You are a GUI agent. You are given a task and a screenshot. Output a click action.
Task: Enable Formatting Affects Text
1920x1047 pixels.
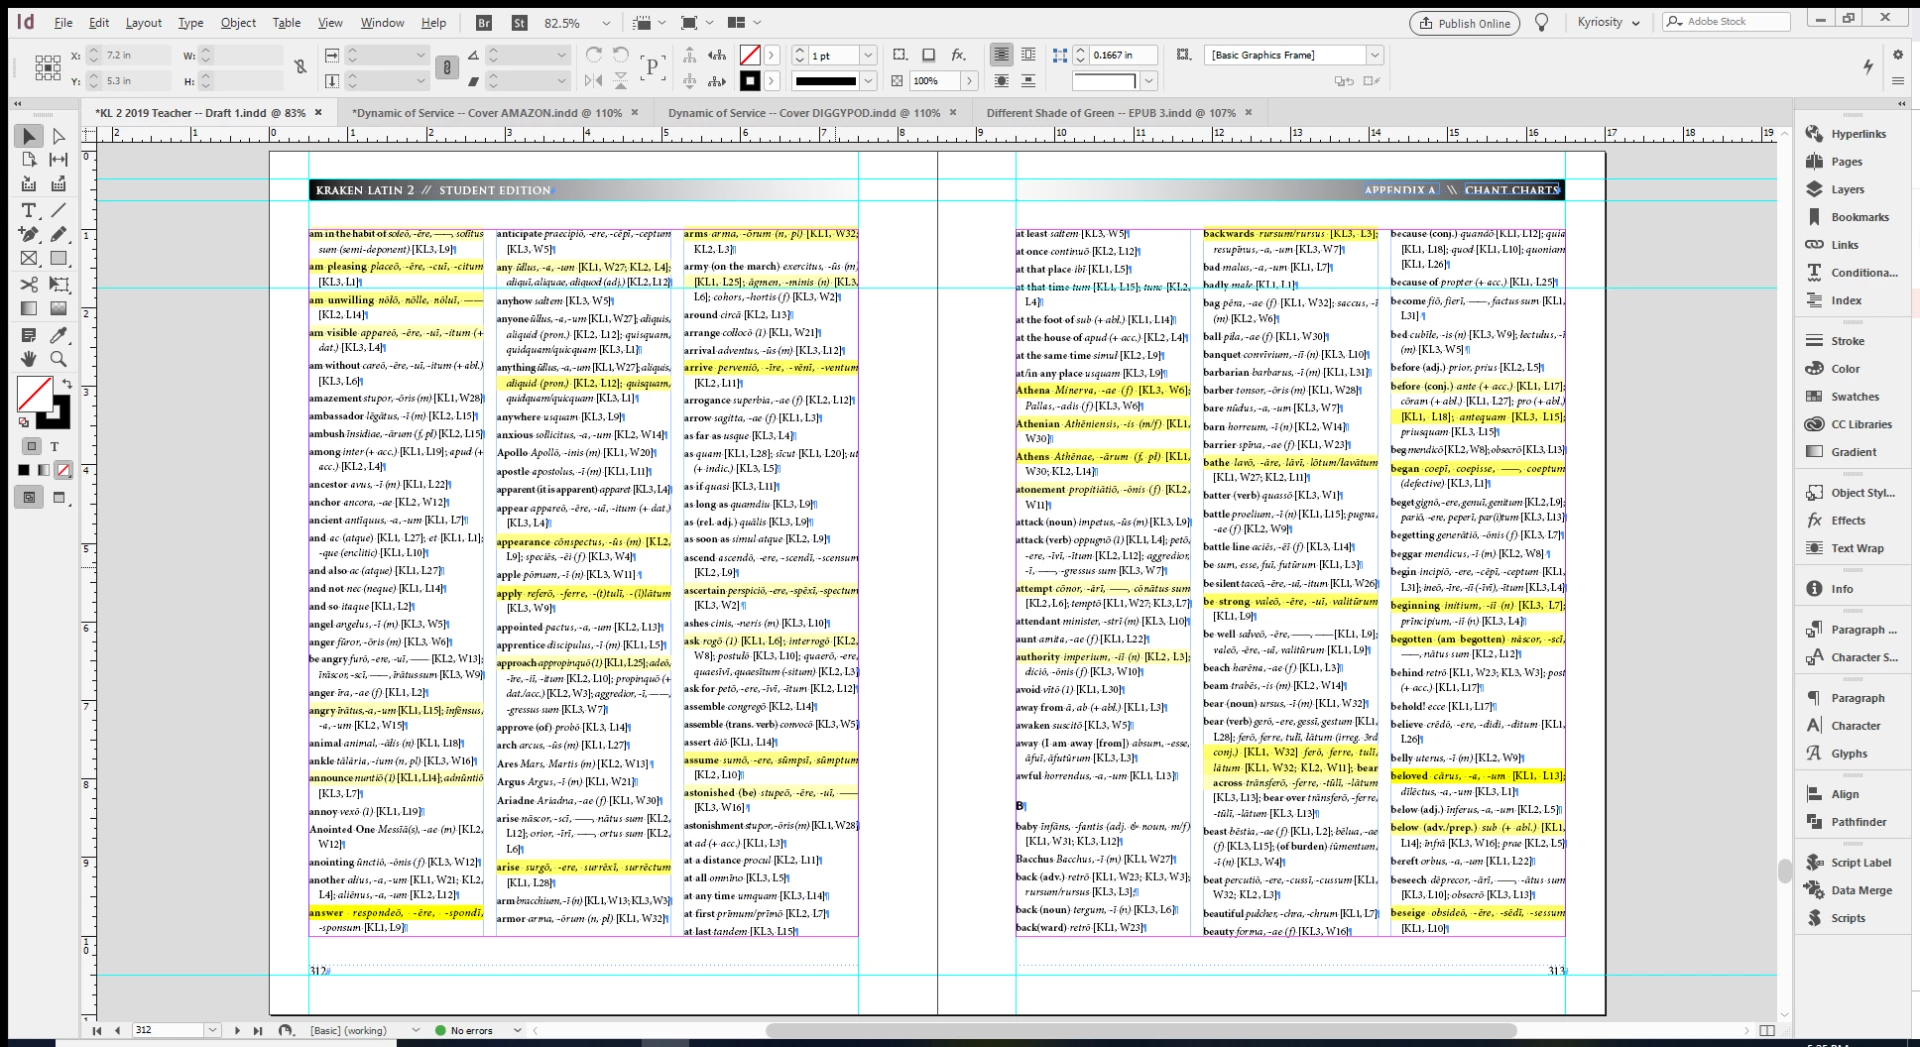55,446
